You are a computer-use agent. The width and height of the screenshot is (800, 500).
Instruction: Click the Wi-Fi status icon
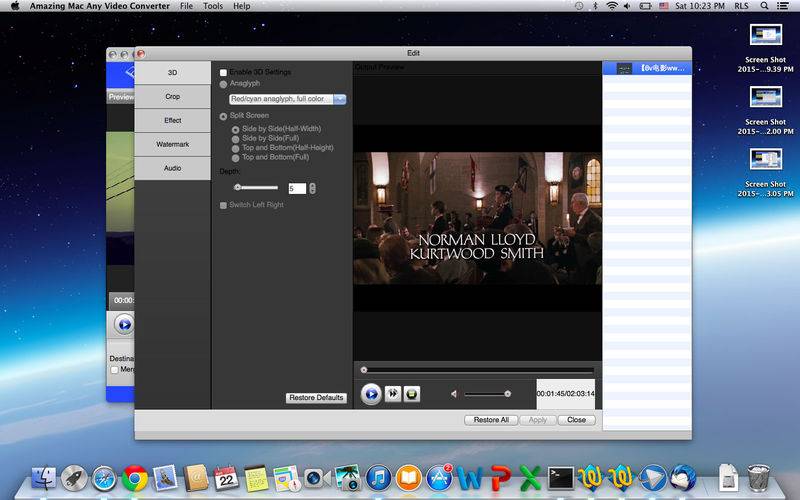(x=611, y=6)
